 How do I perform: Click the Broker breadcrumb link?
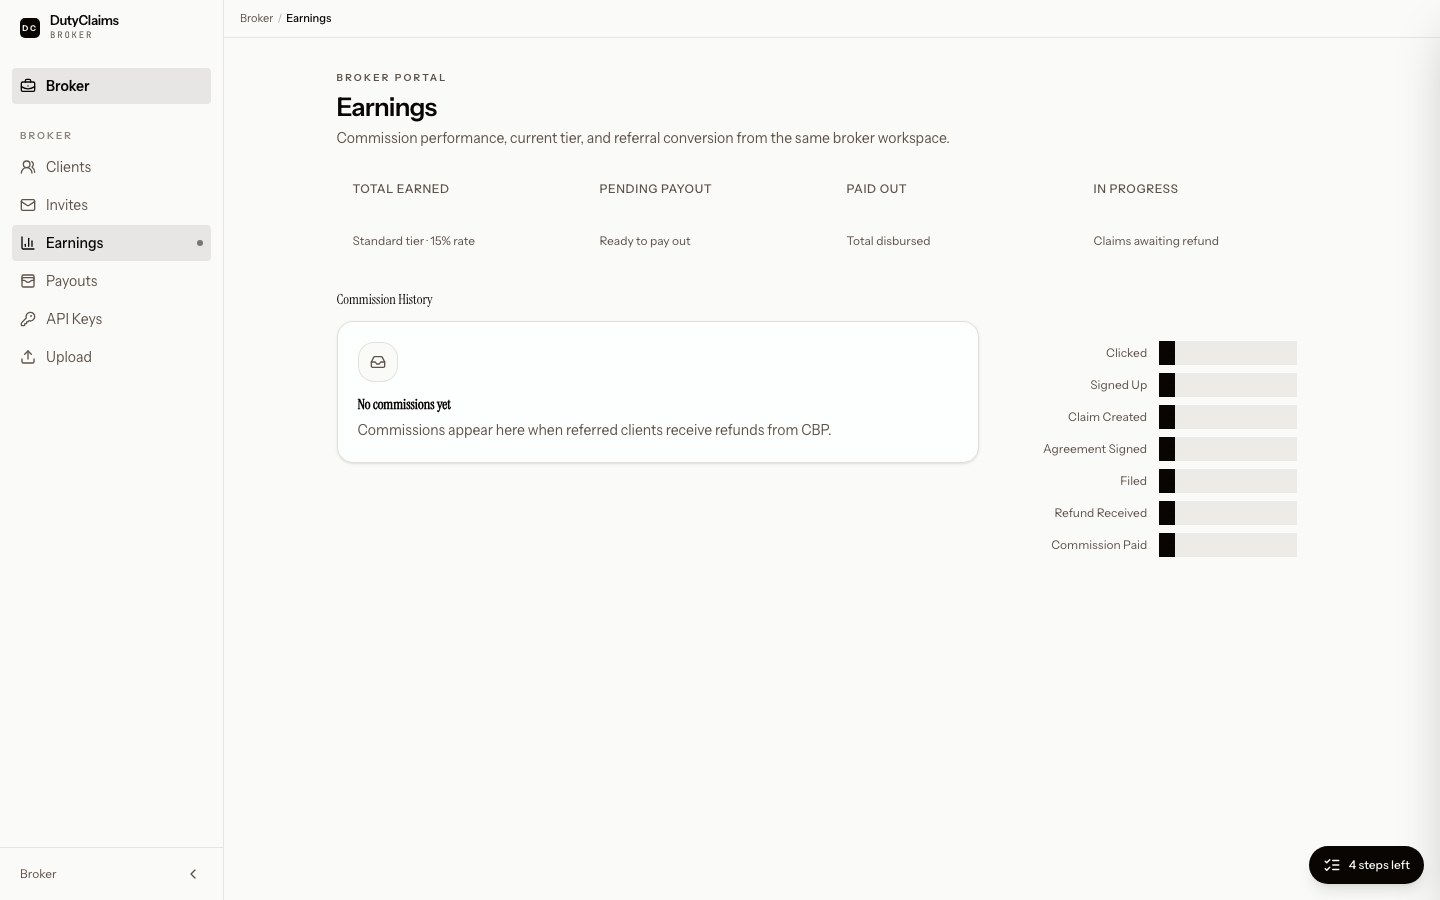click(x=256, y=18)
